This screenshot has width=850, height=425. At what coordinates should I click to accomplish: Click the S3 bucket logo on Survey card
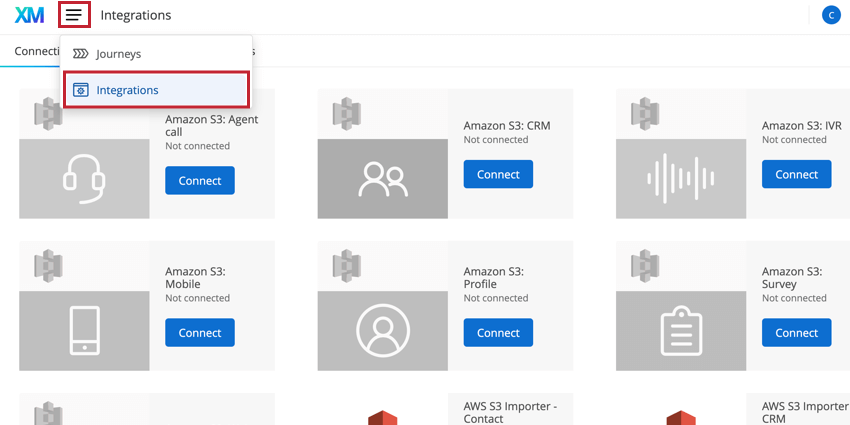click(x=645, y=266)
